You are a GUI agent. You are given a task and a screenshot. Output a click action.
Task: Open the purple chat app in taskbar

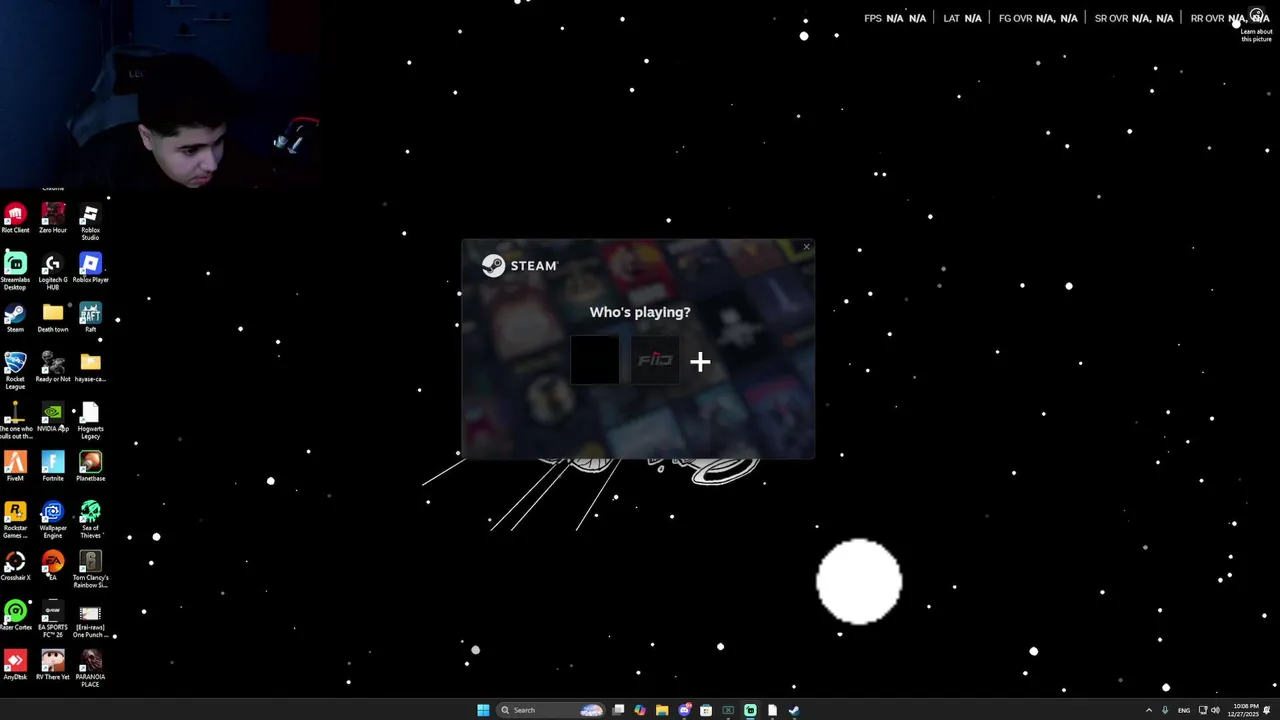[x=684, y=710]
